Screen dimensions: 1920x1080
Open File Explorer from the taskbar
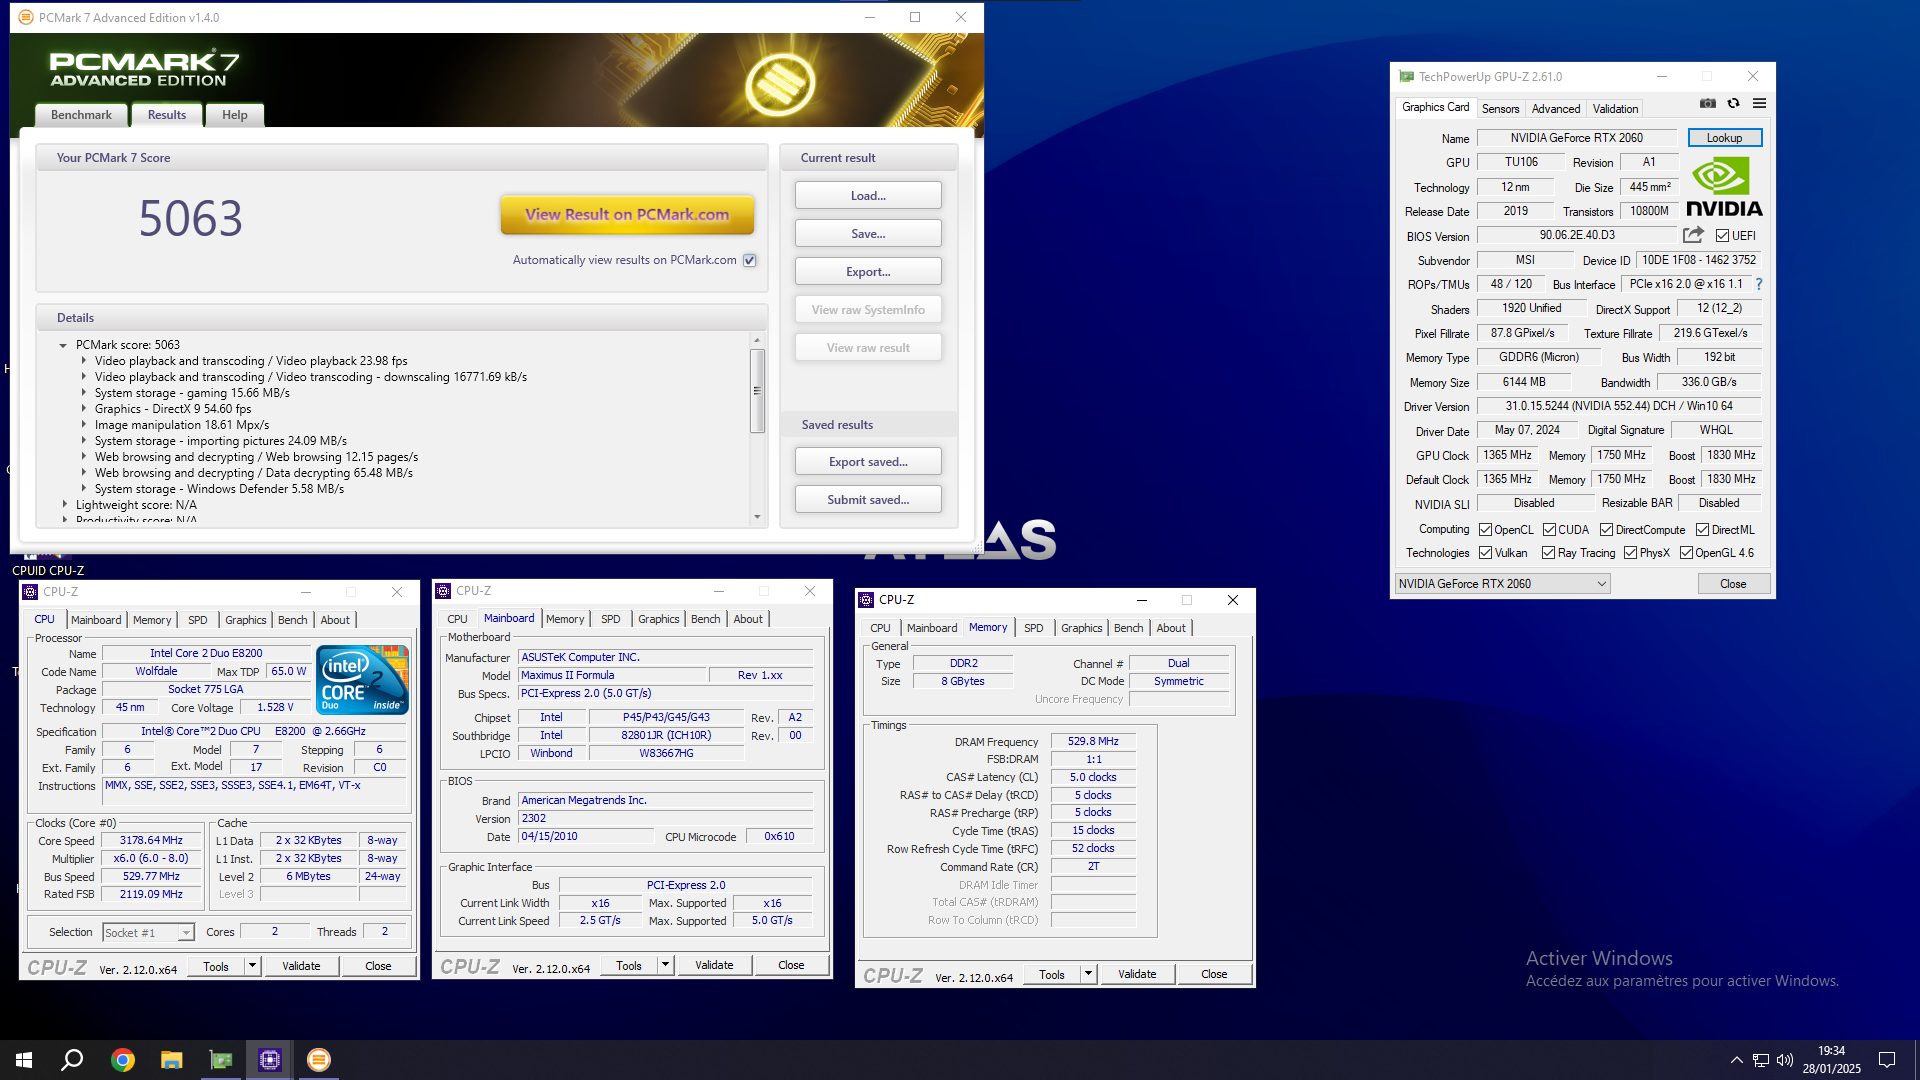(172, 1060)
